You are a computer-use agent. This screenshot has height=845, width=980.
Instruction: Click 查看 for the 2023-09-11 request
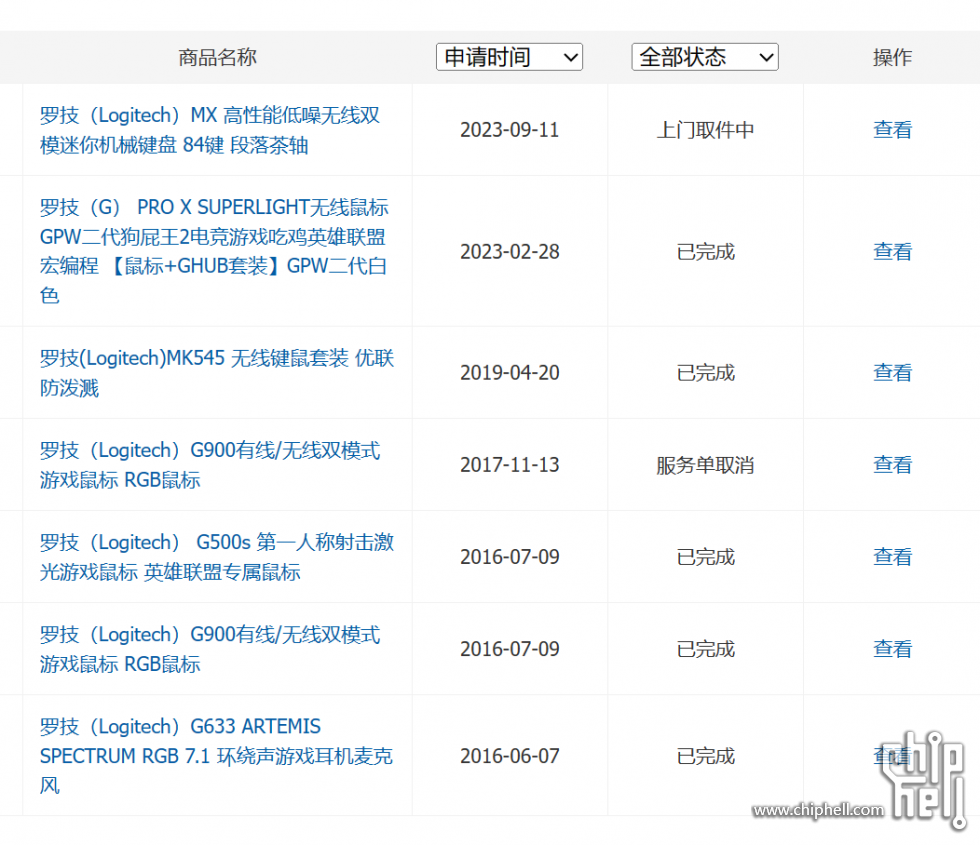[x=892, y=130]
